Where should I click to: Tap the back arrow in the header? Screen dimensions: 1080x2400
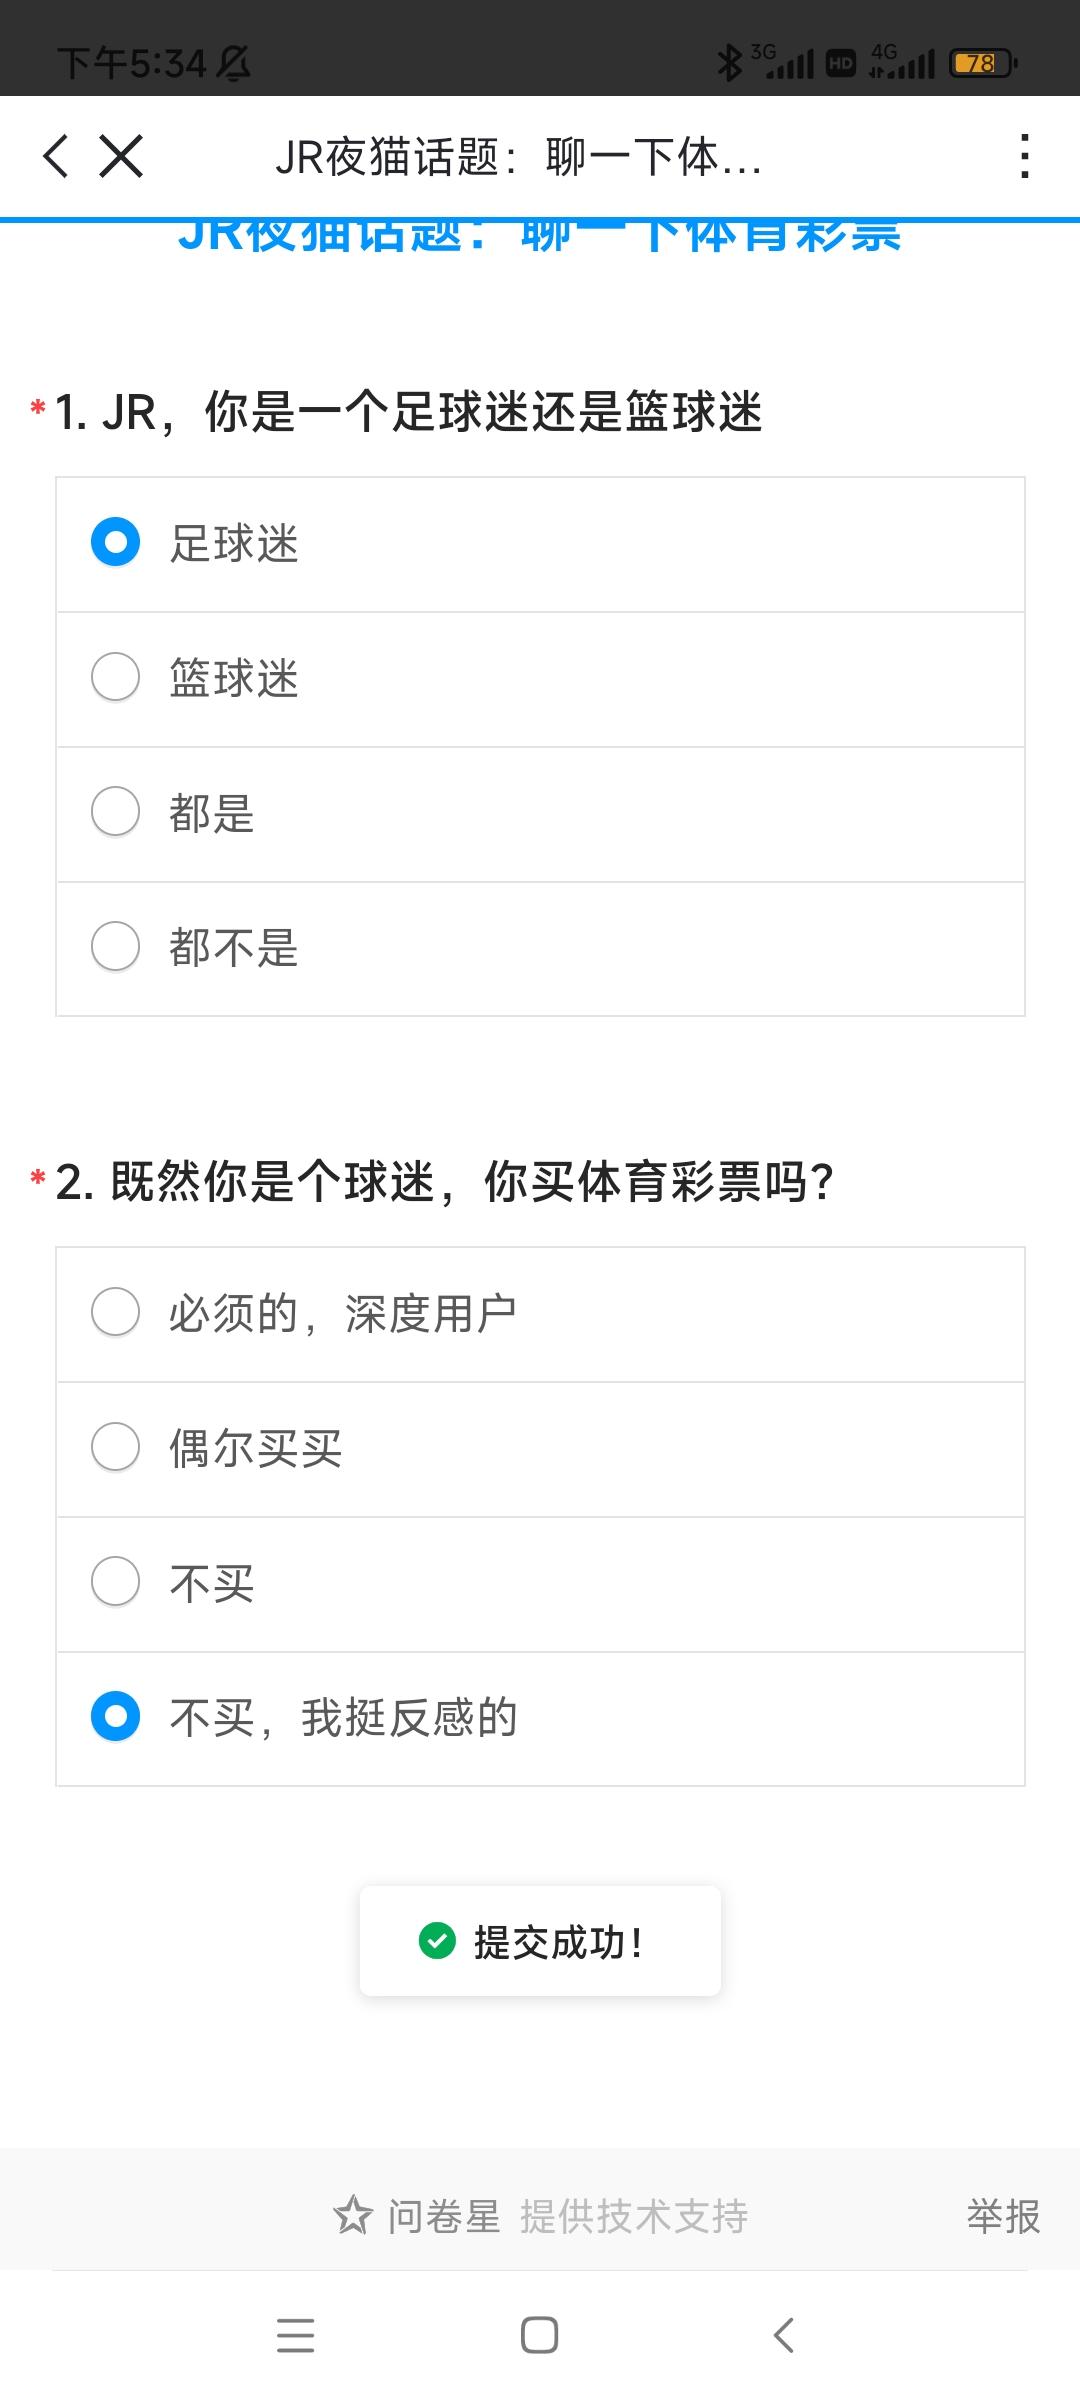(56, 157)
